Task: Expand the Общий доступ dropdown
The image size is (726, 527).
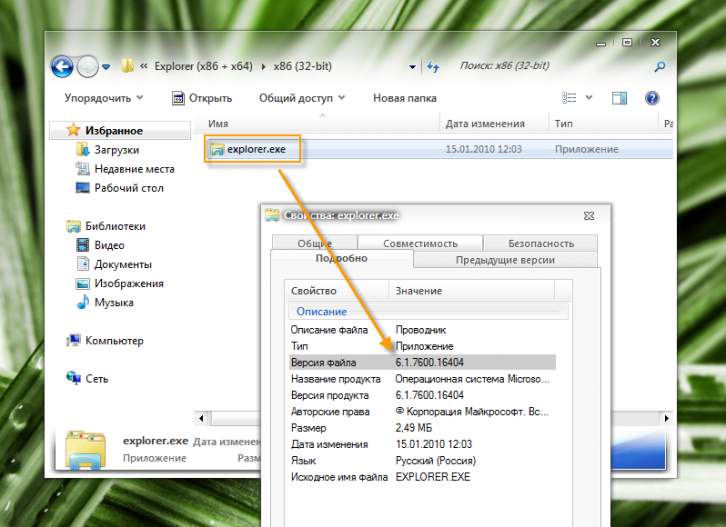Action: (x=301, y=98)
